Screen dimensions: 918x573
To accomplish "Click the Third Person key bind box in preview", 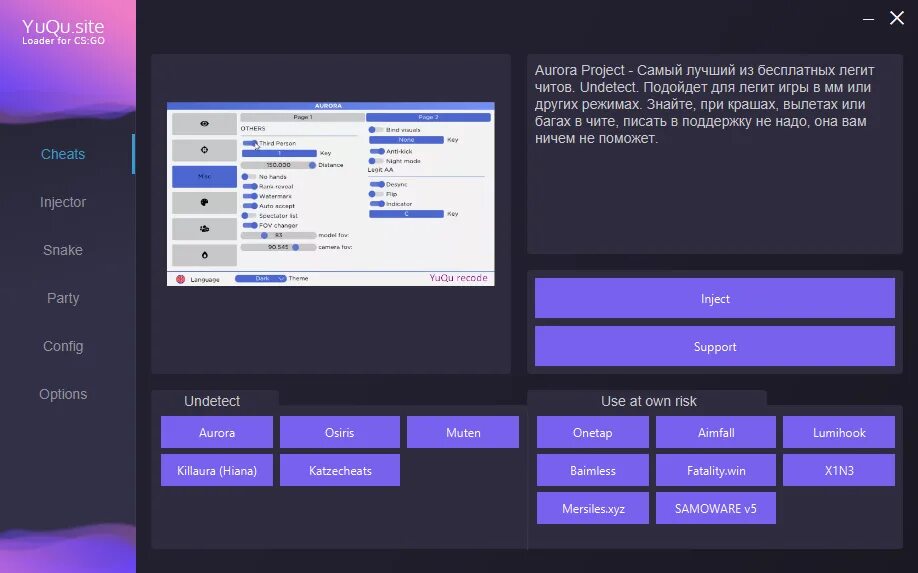I will tap(279, 153).
